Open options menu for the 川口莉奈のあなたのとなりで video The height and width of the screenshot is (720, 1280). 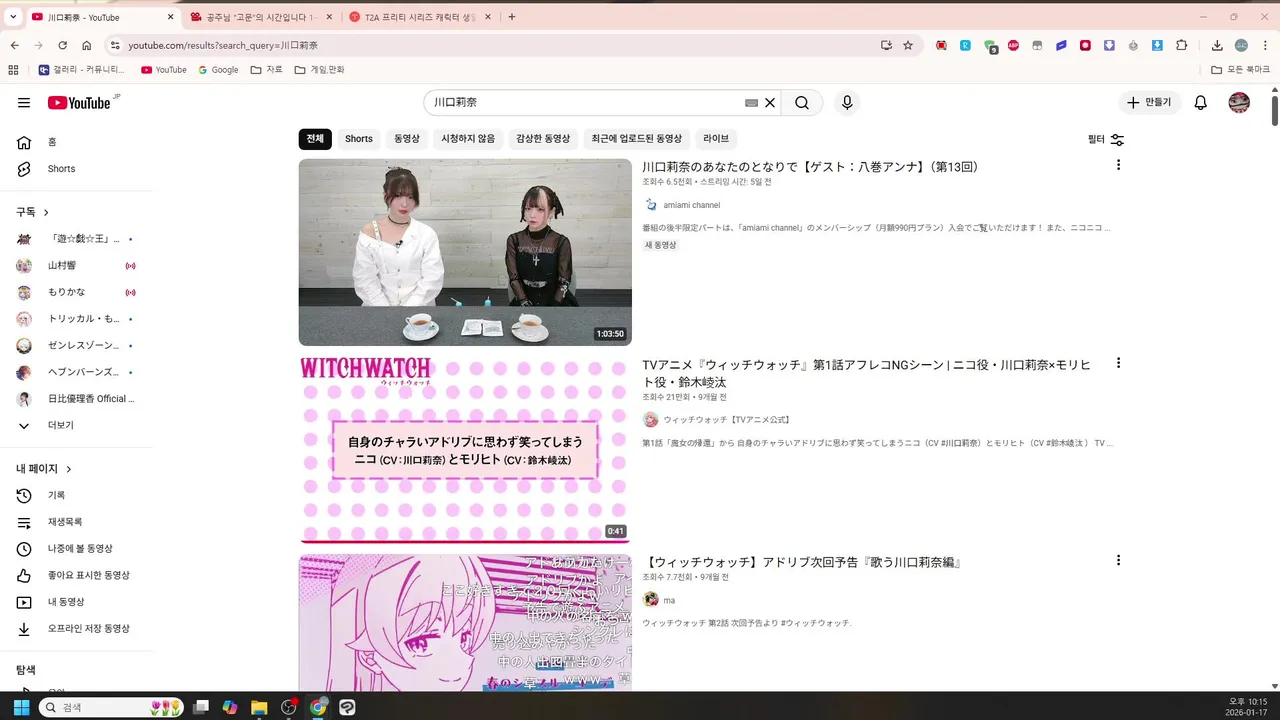pyautogui.click(x=1118, y=165)
